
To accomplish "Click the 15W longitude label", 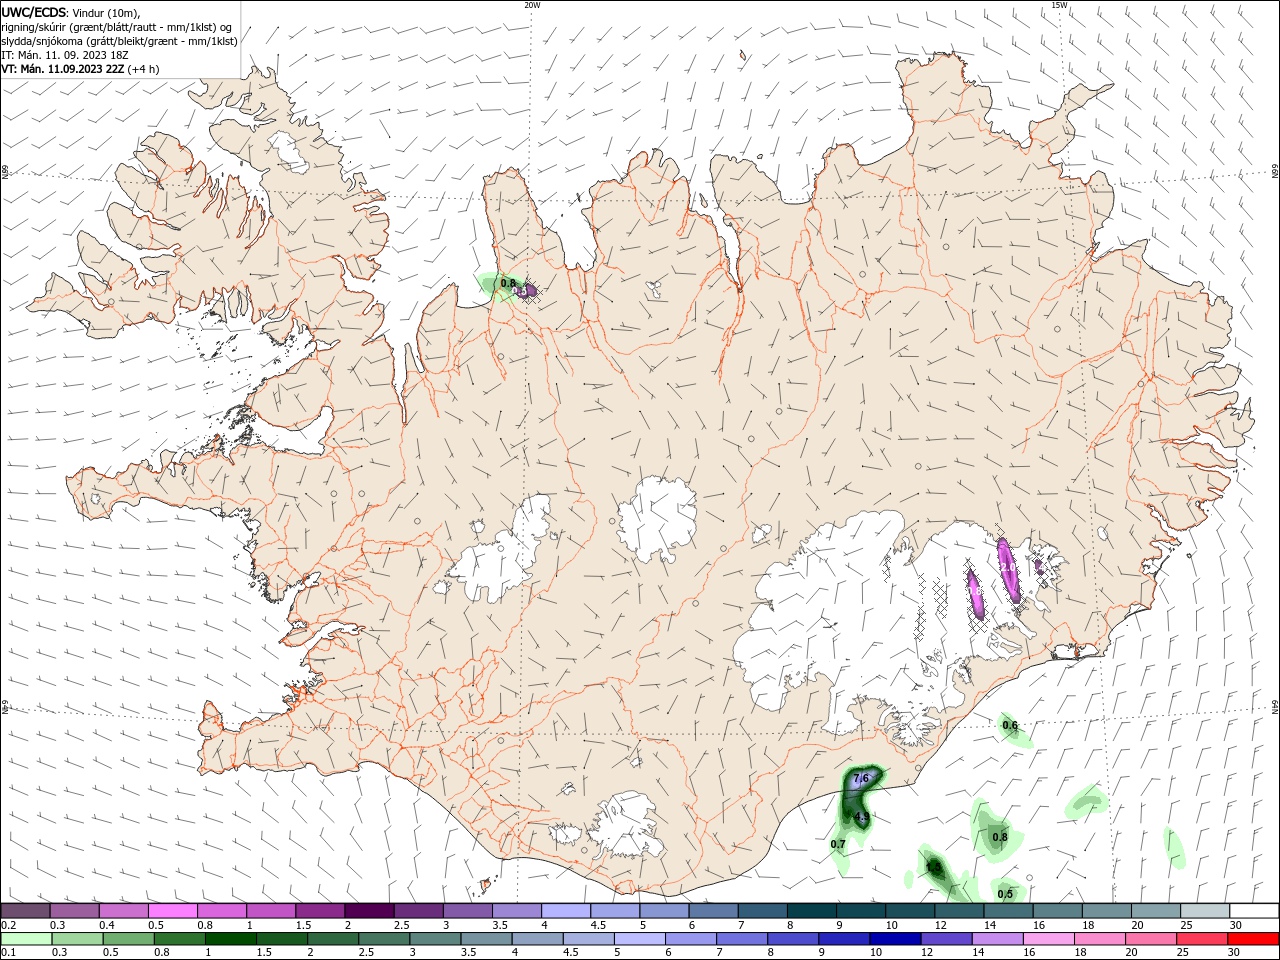I will tap(1059, 5).
